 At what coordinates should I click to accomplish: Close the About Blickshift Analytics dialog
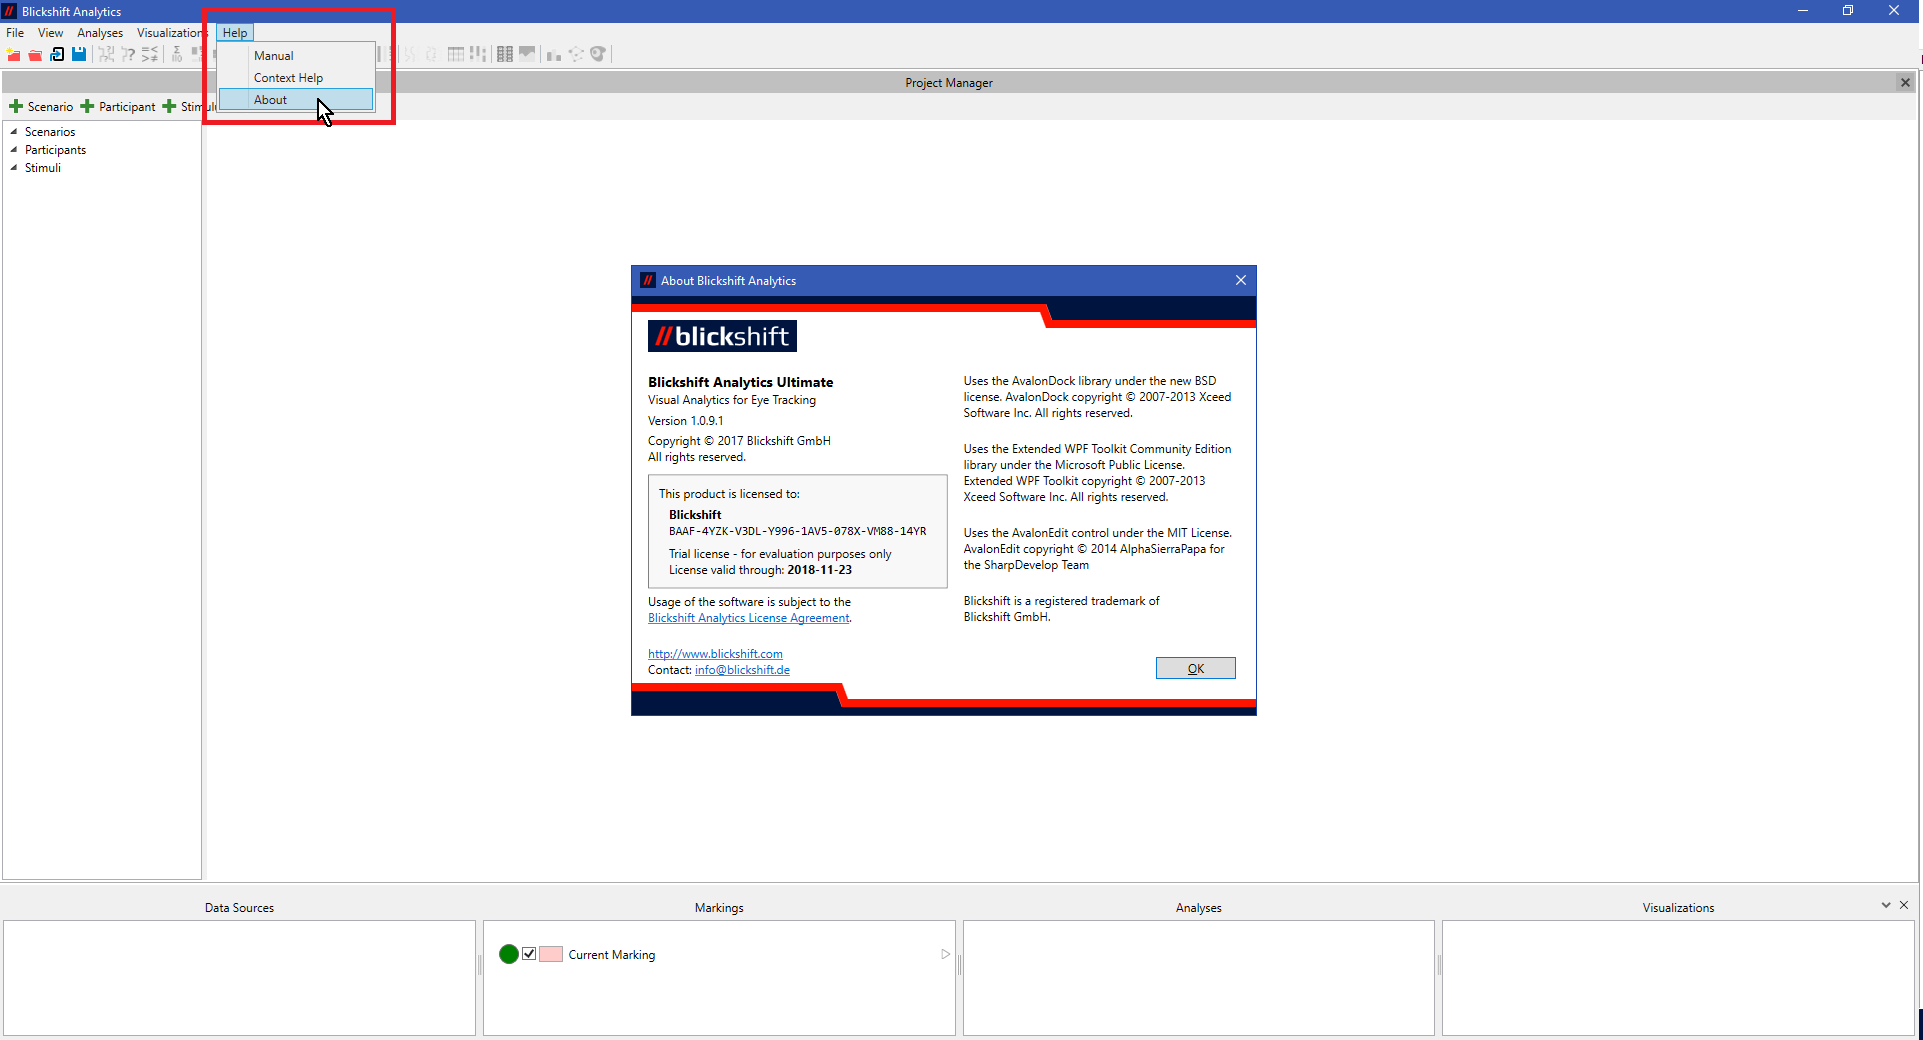(1241, 280)
